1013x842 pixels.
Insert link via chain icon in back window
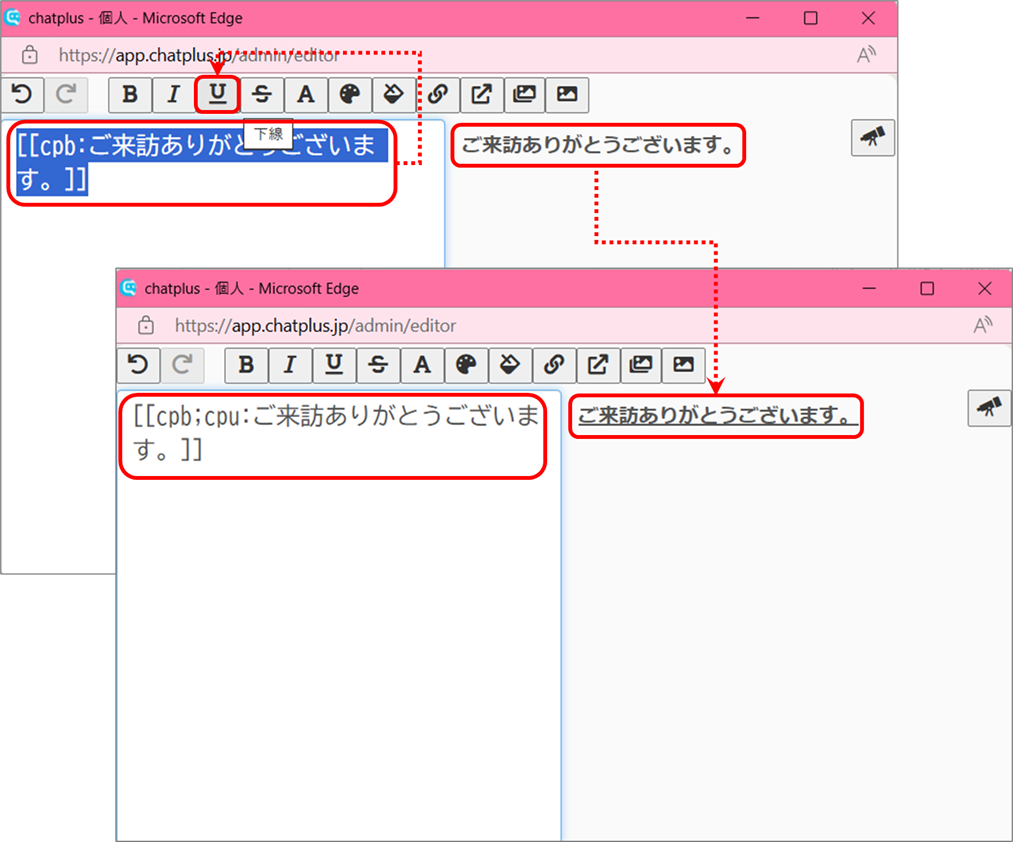coord(437,94)
